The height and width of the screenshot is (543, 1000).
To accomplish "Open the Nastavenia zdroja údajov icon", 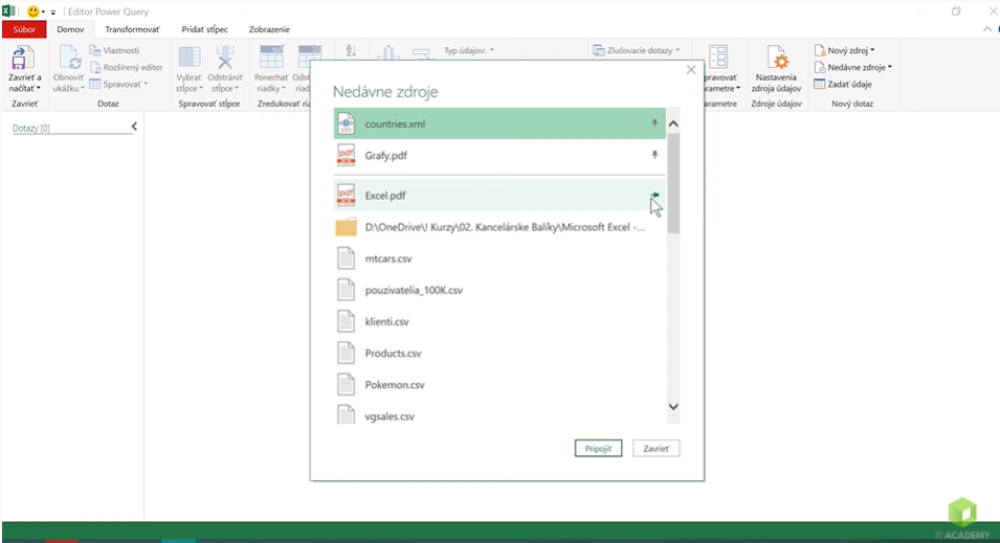I will [776, 59].
